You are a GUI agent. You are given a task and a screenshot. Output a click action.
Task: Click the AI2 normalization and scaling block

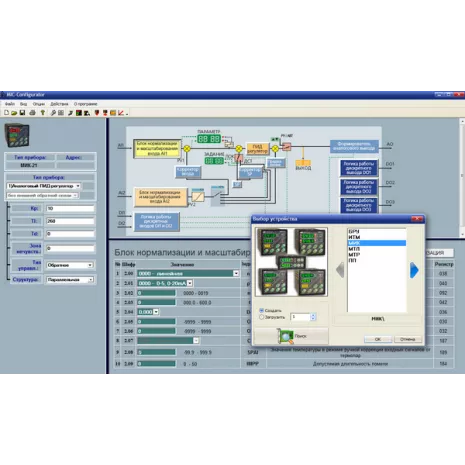(161, 197)
